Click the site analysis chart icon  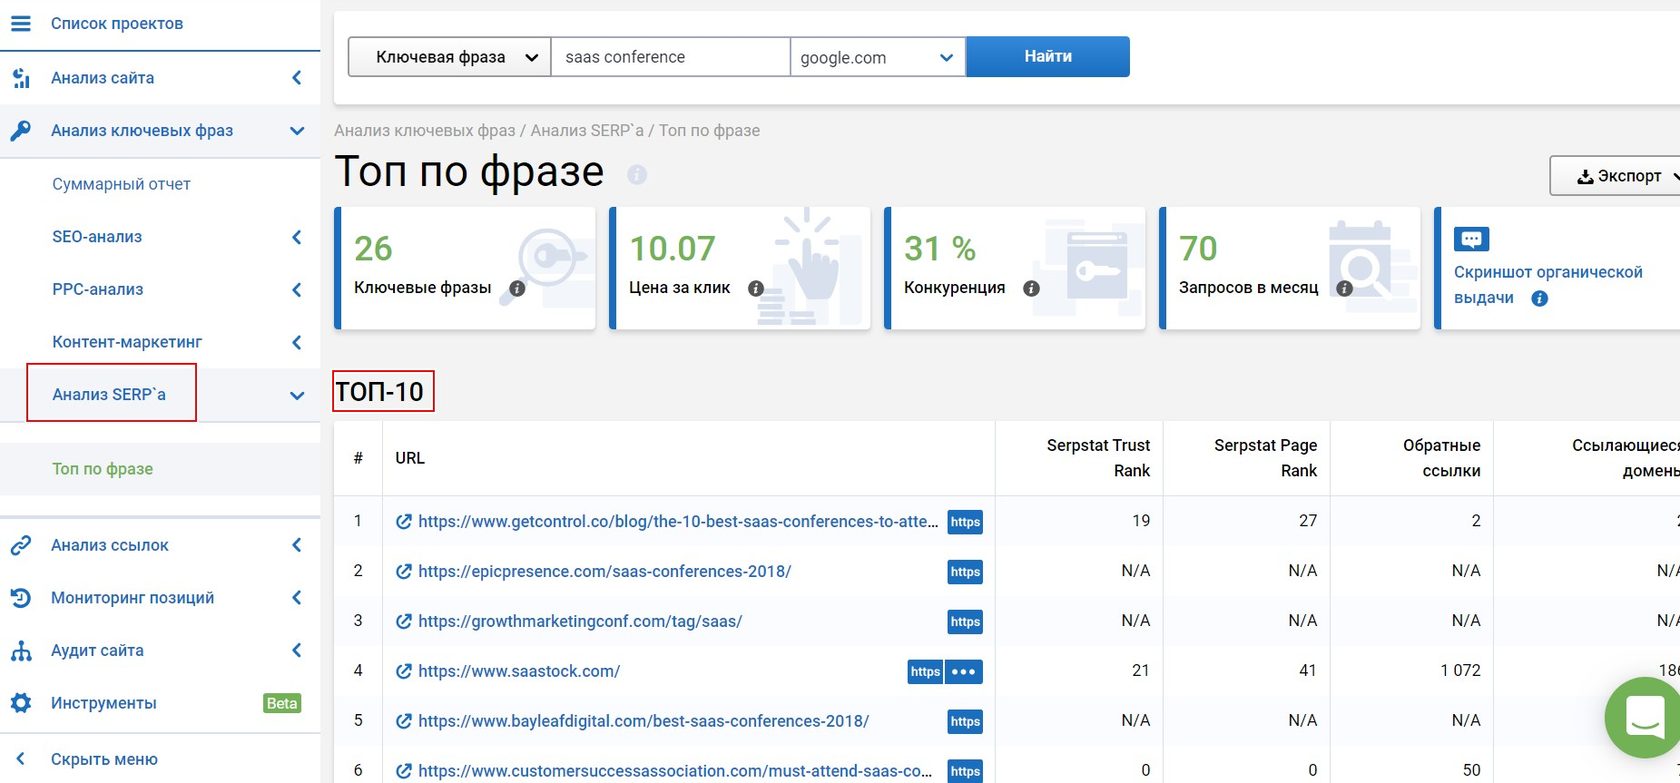coord(20,78)
